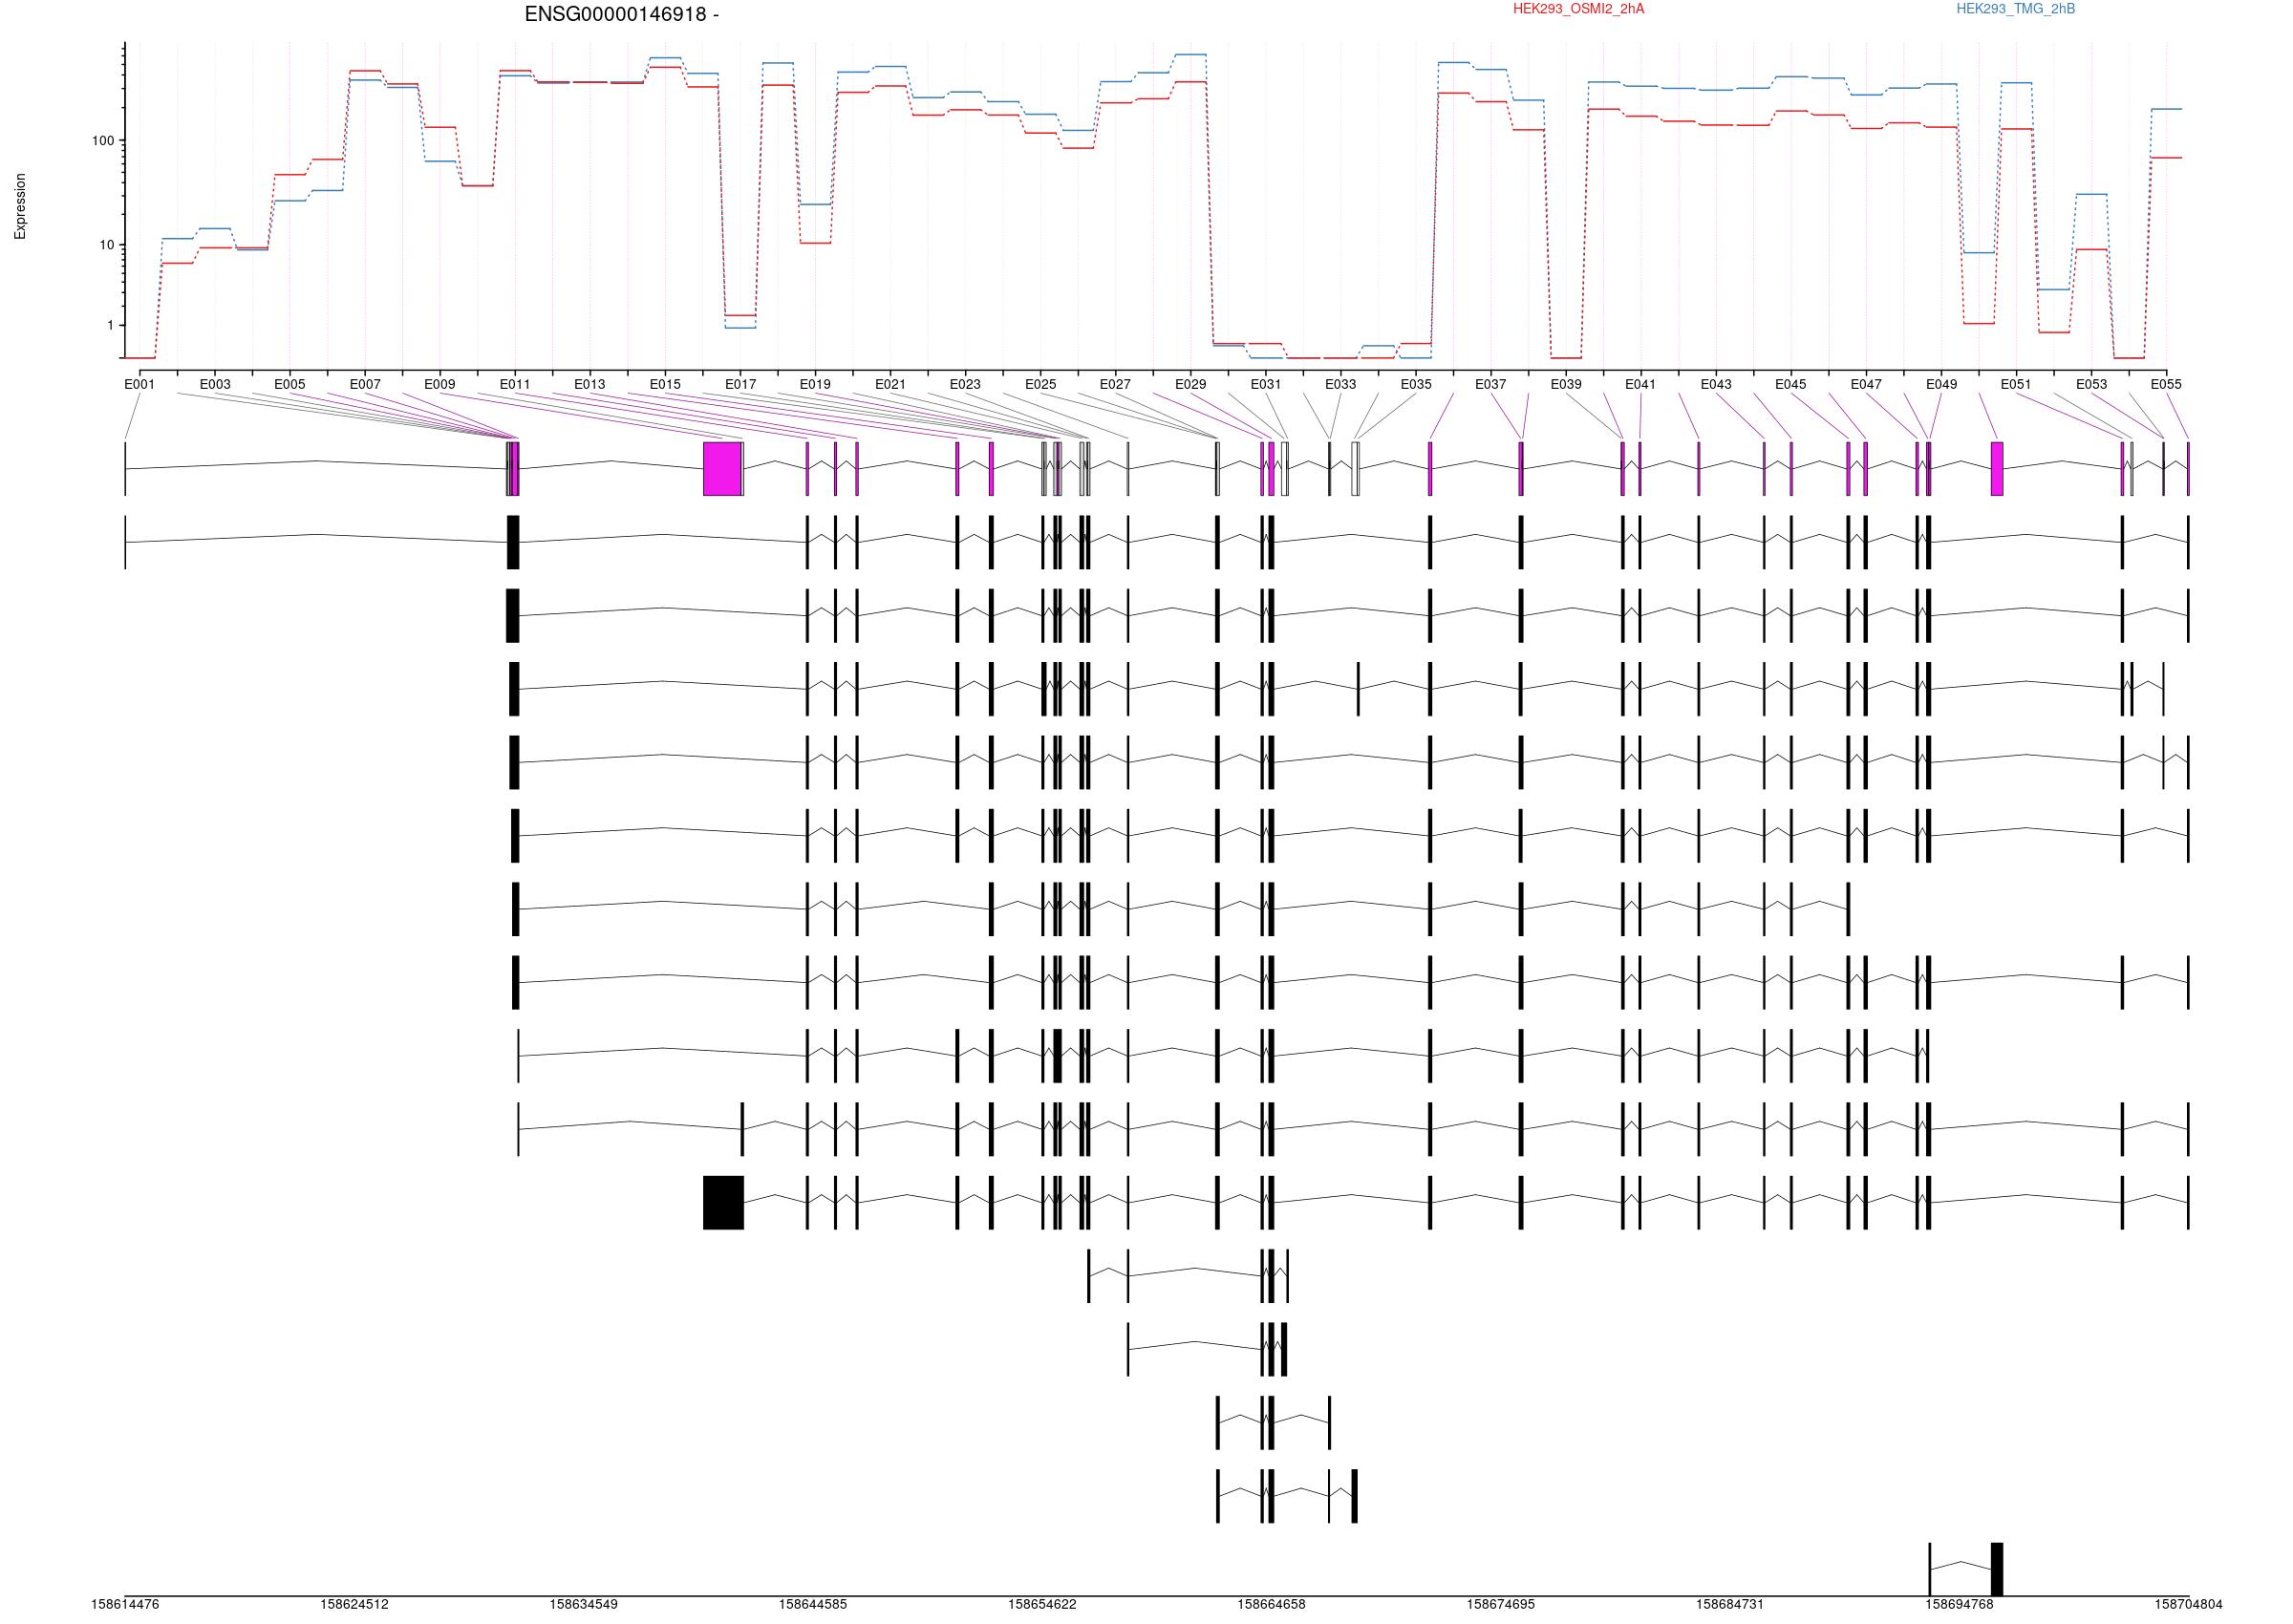
Task: Click exon bin label E021
Action: coord(890,384)
